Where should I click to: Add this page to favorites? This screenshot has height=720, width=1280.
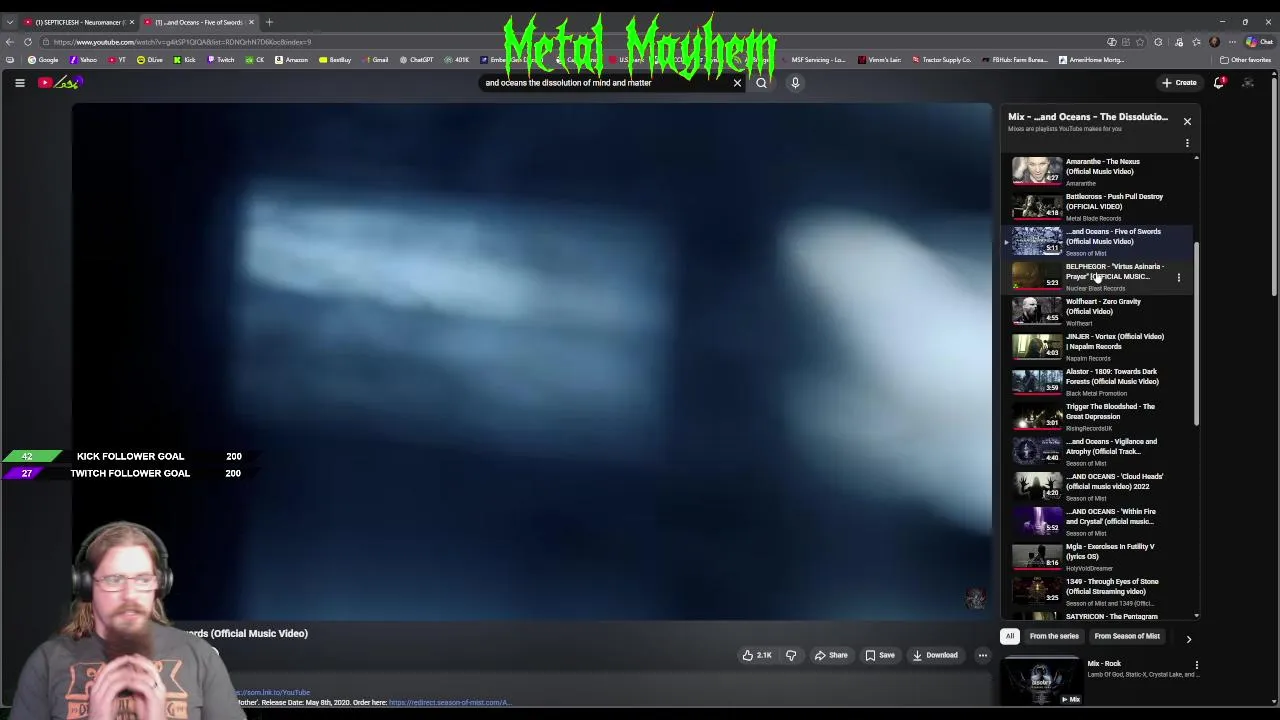(x=1140, y=42)
